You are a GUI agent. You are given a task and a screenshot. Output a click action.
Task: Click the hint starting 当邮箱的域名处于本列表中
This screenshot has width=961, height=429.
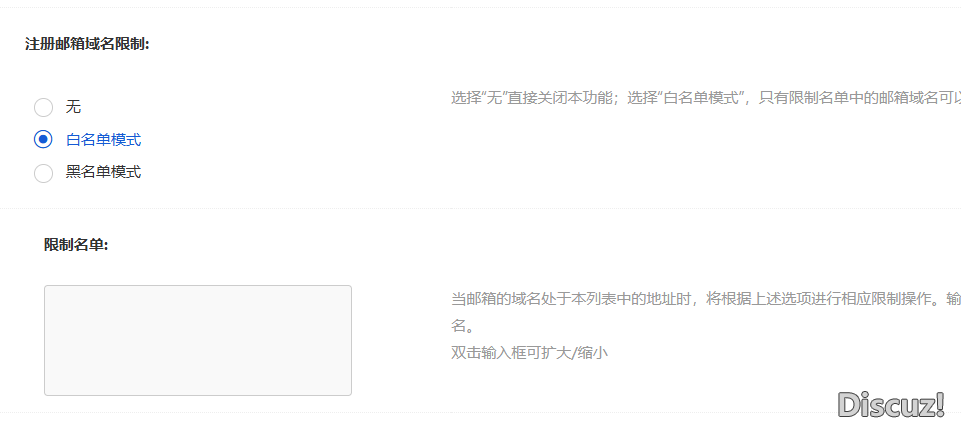pos(706,299)
